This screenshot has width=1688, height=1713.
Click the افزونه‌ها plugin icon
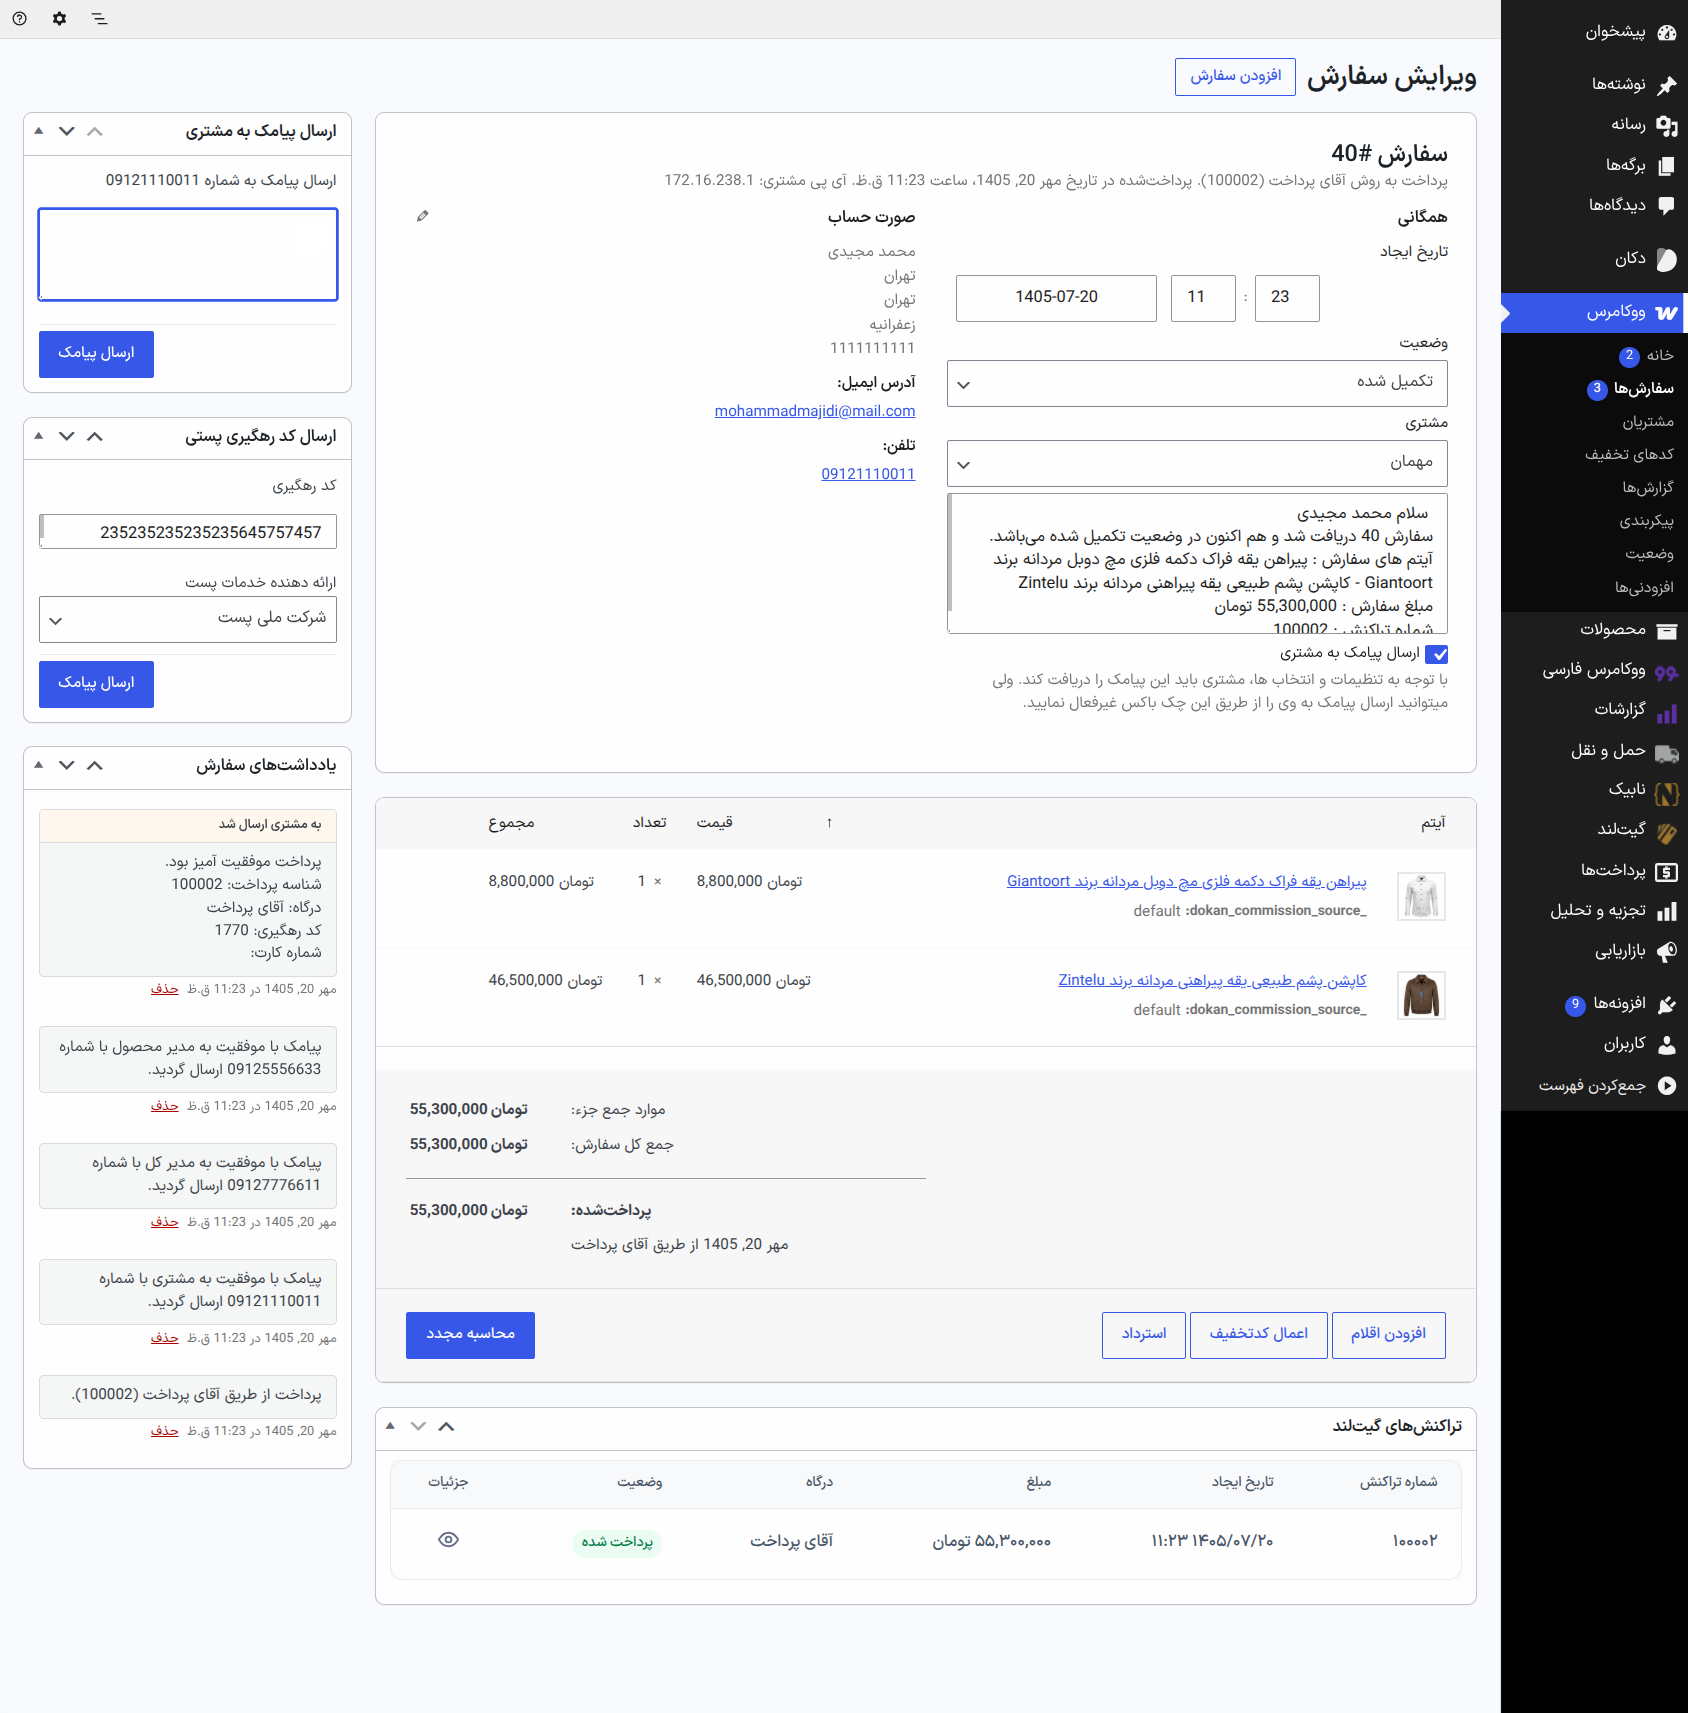pyautogui.click(x=1666, y=1004)
